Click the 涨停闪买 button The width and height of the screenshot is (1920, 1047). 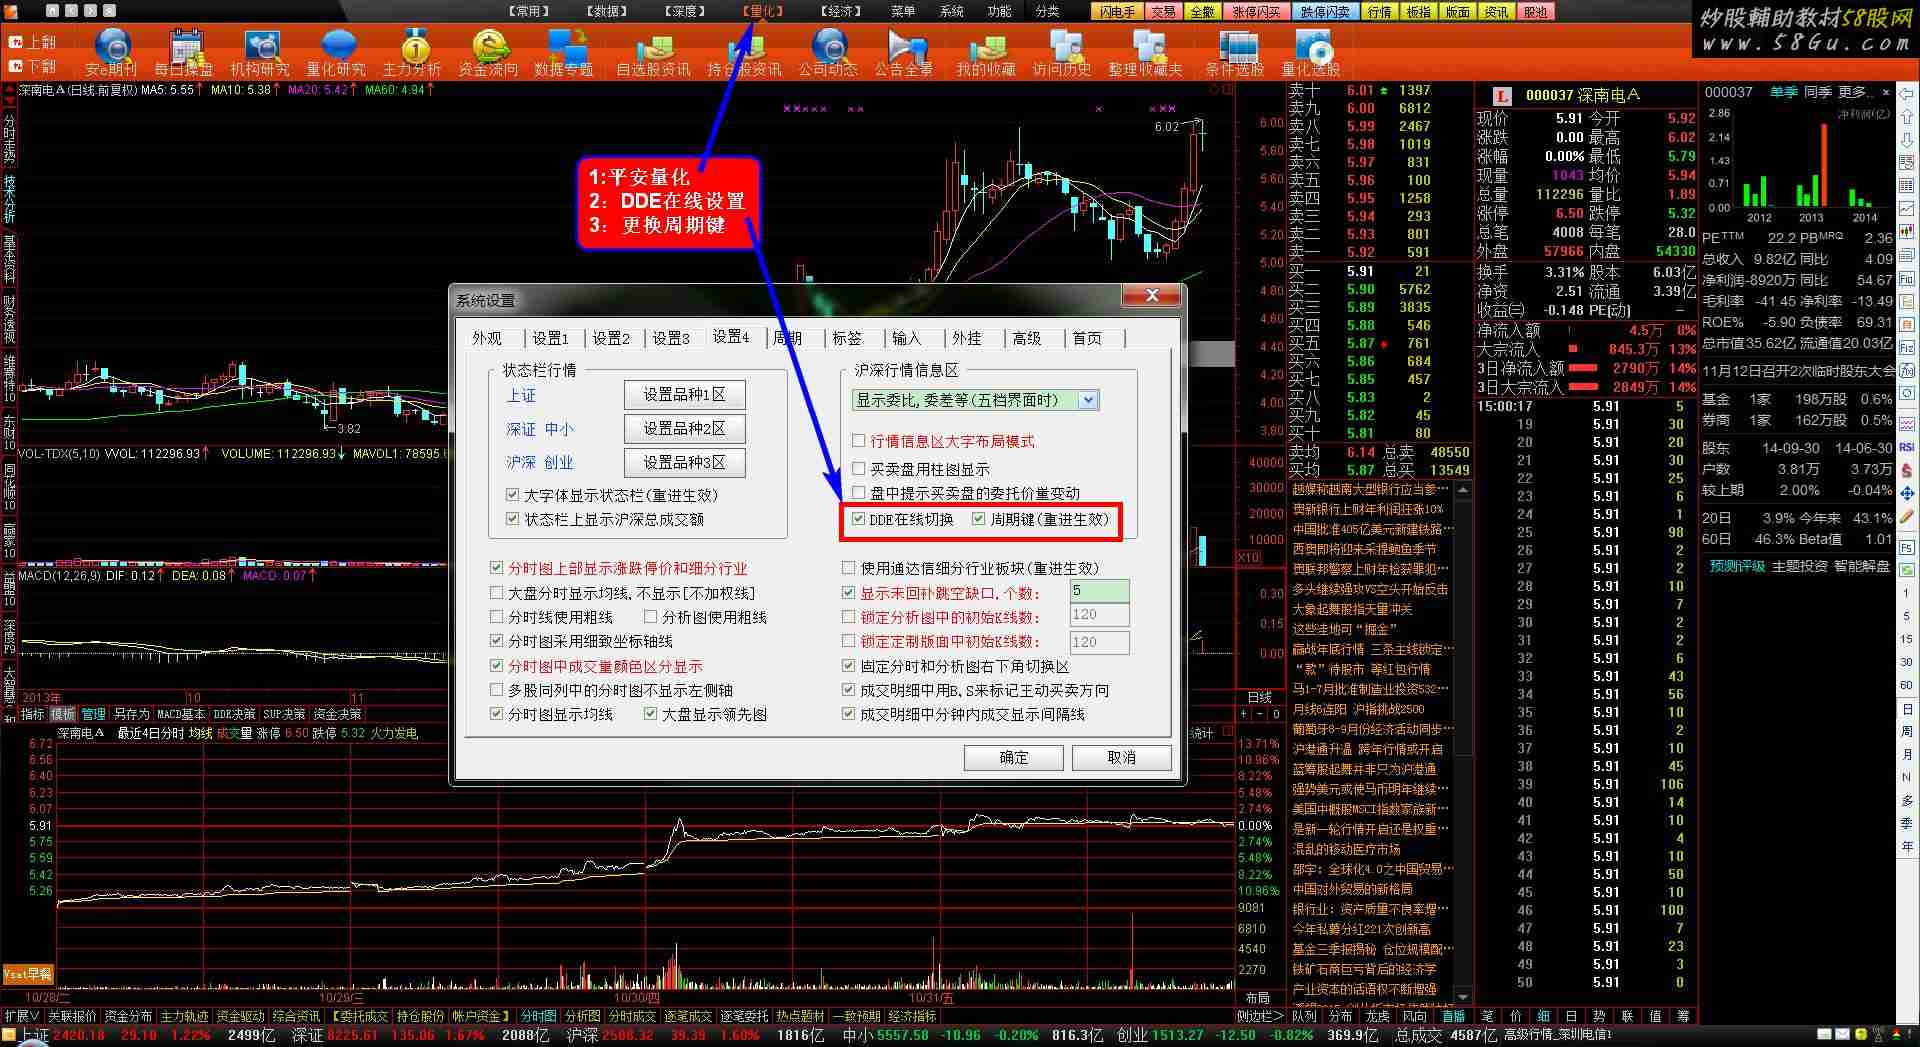[x=1256, y=12]
